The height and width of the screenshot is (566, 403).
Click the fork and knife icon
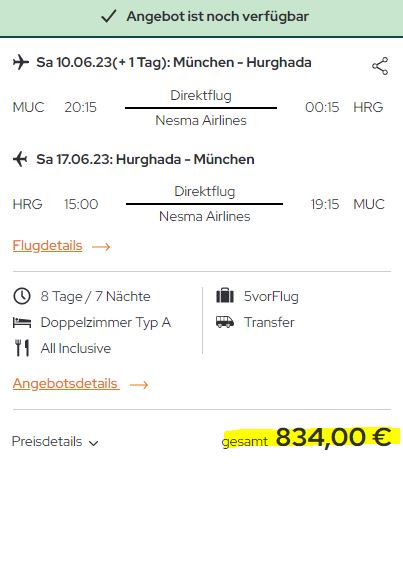click(x=22, y=348)
